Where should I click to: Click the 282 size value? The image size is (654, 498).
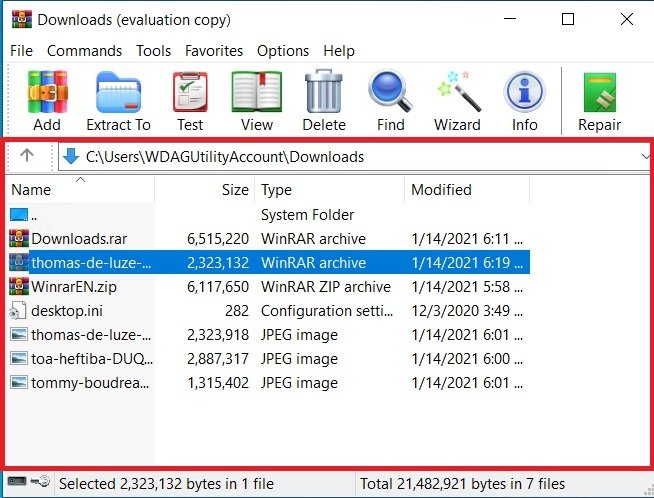pyautogui.click(x=237, y=311)
